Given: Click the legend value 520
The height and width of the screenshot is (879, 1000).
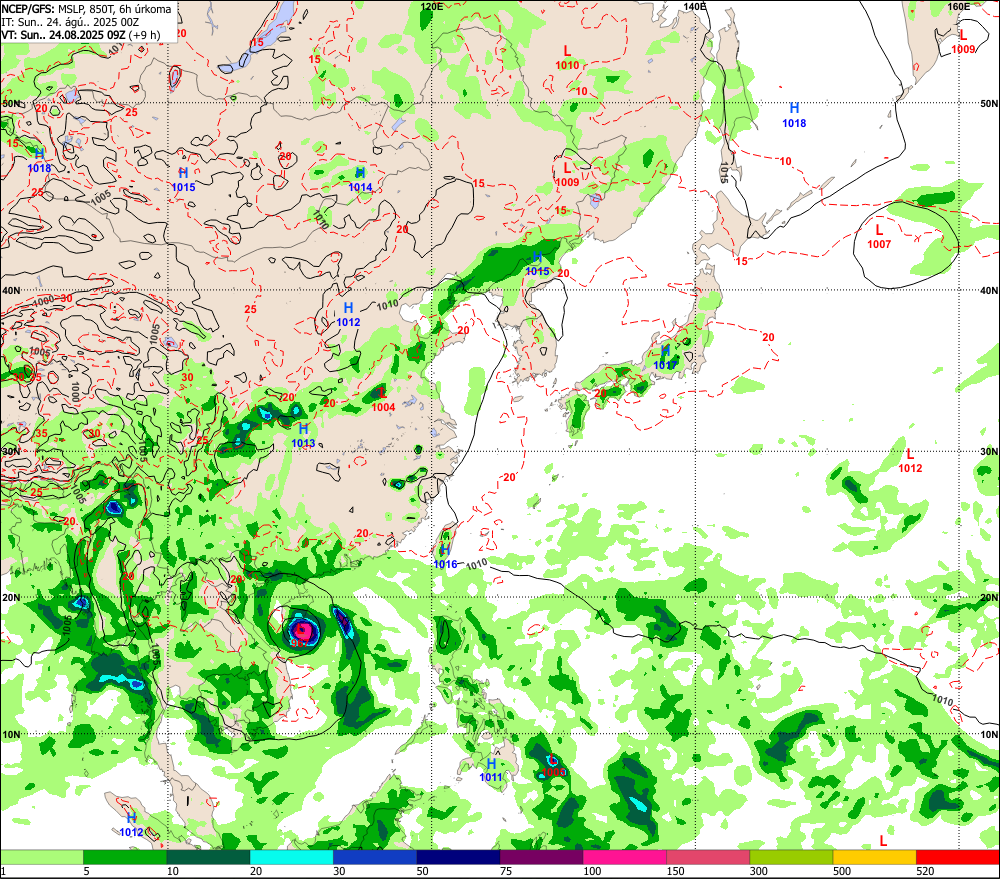Looking at the screenshot, I should coord(925,871).
